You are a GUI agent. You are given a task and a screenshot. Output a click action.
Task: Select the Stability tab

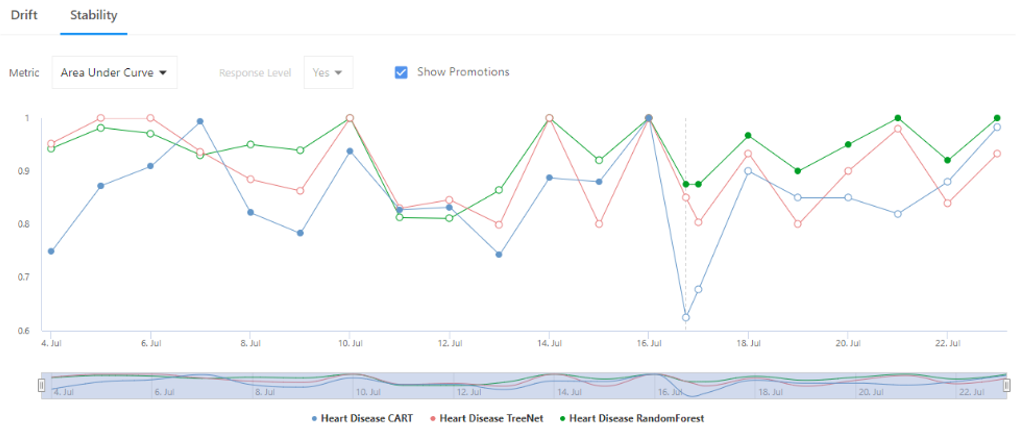click(x=93, y=15)
